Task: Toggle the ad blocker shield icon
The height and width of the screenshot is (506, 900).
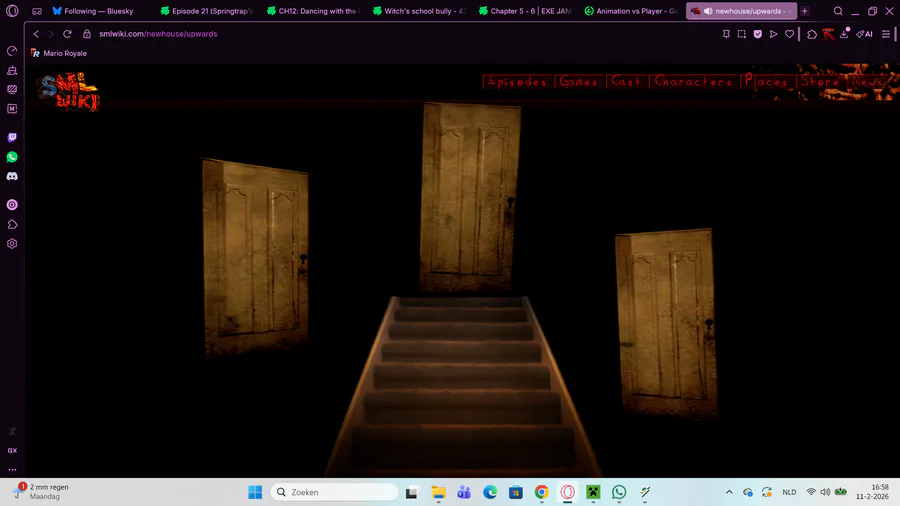Action: pos(758,34)
